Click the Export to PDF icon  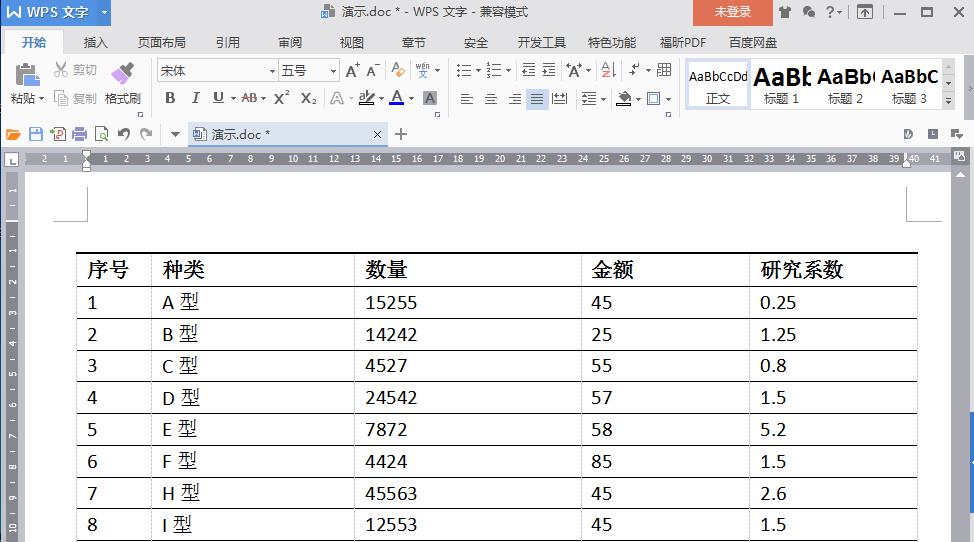click(58, 134)
